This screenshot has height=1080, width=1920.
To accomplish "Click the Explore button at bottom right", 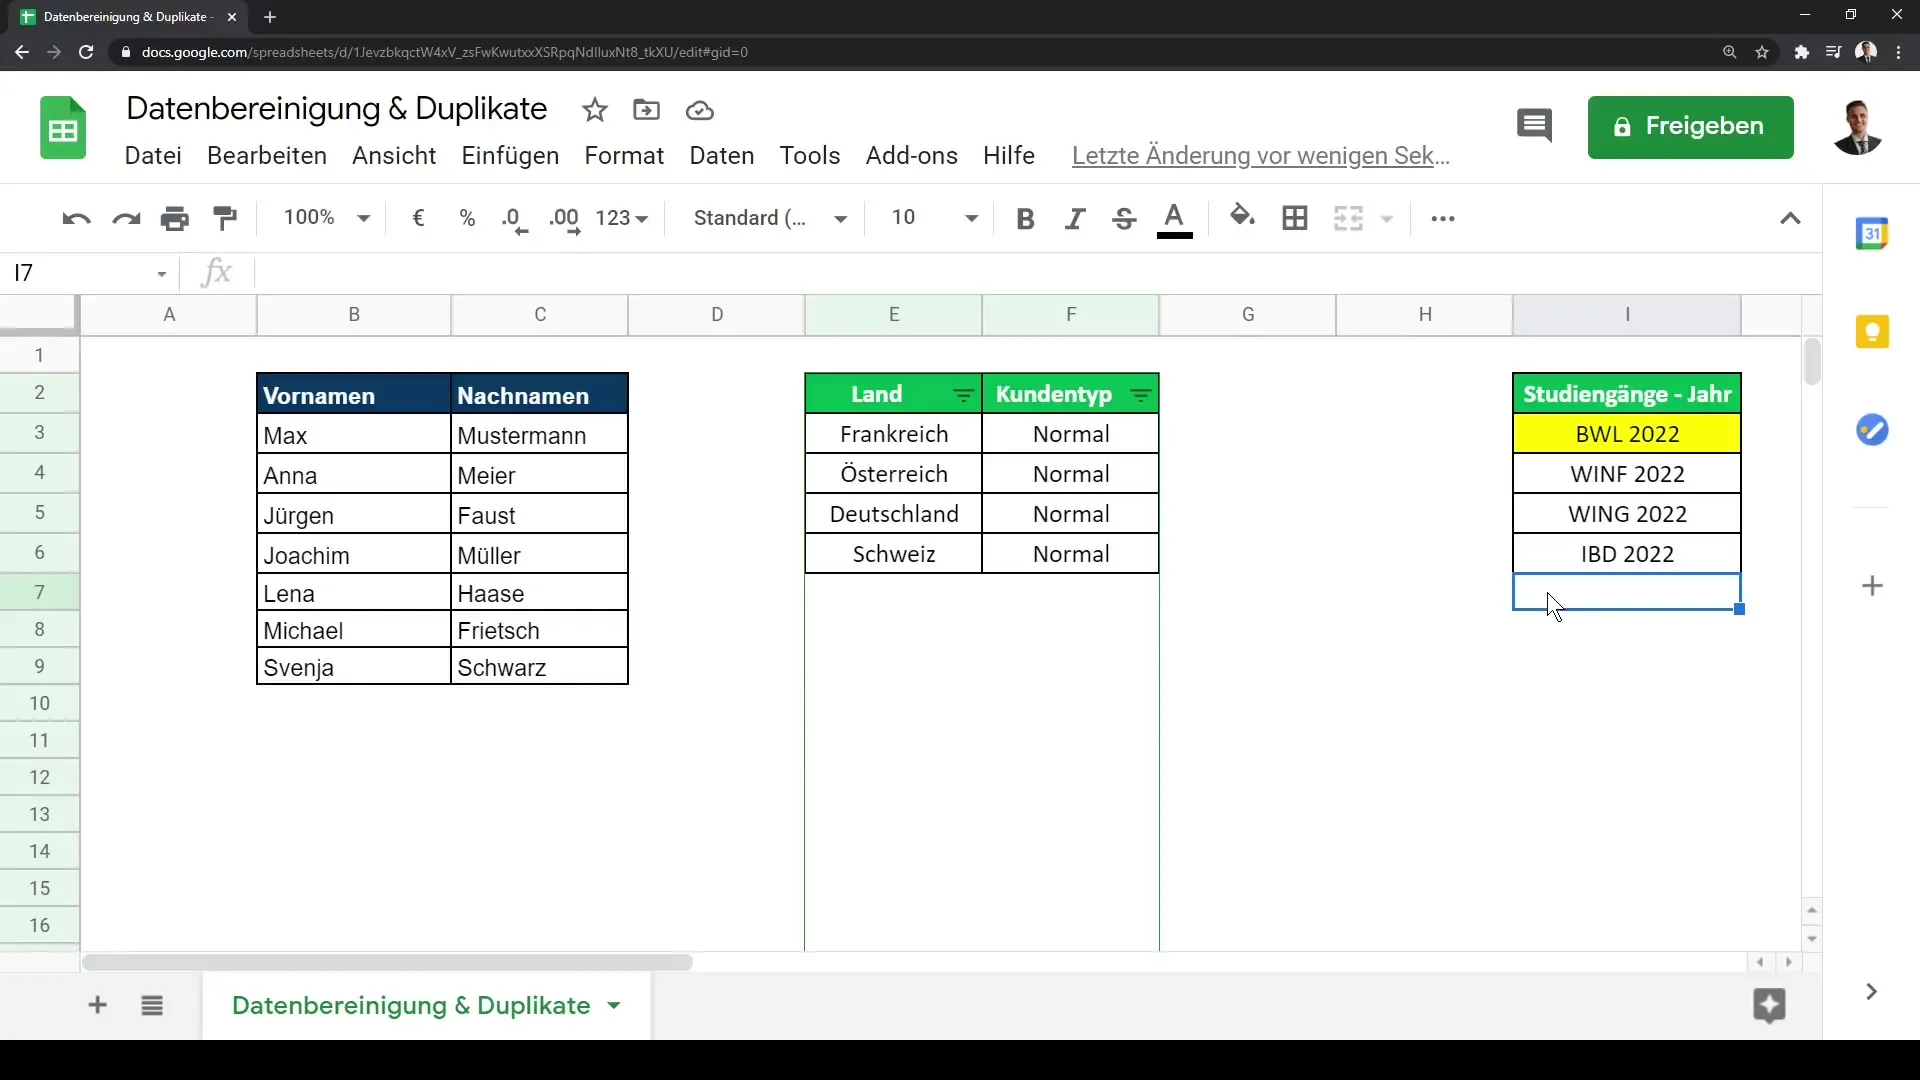I will tap(1769, 1006).
